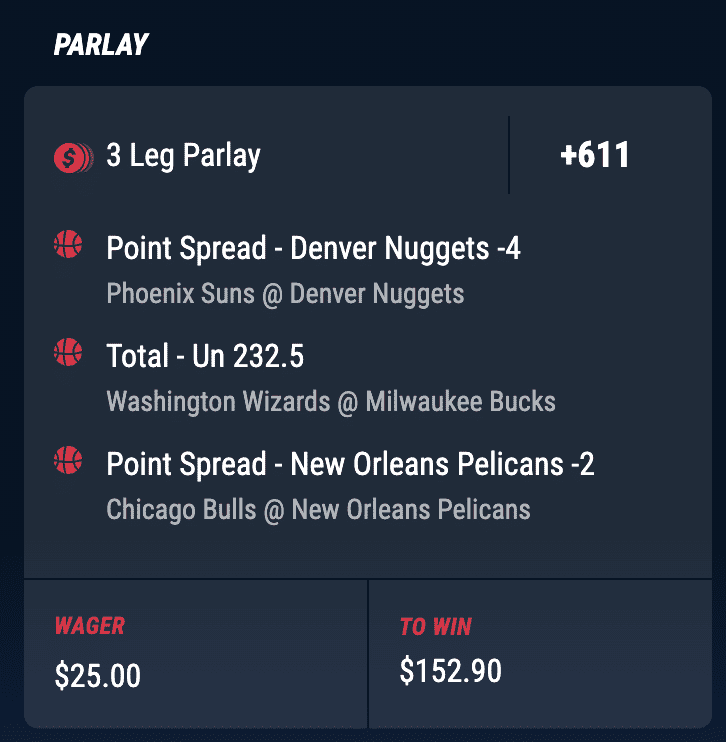Select Point Spread - Denver Nuggets -4 leg
Viewport: 726px width, 742px height.
coord(313,248)
